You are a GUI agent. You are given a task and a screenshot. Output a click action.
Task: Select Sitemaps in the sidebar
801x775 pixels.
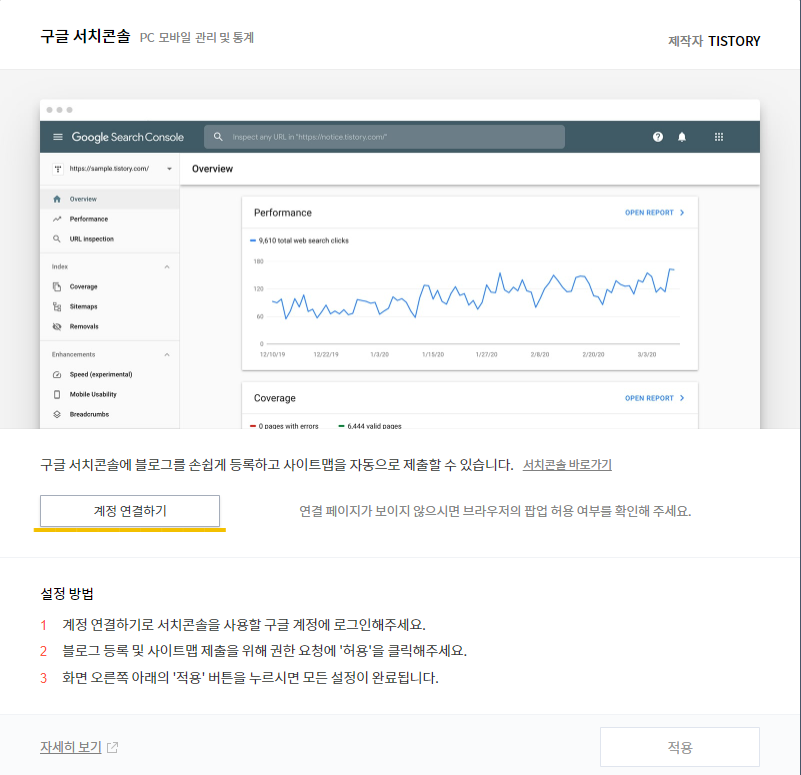[x=110, y=307]
